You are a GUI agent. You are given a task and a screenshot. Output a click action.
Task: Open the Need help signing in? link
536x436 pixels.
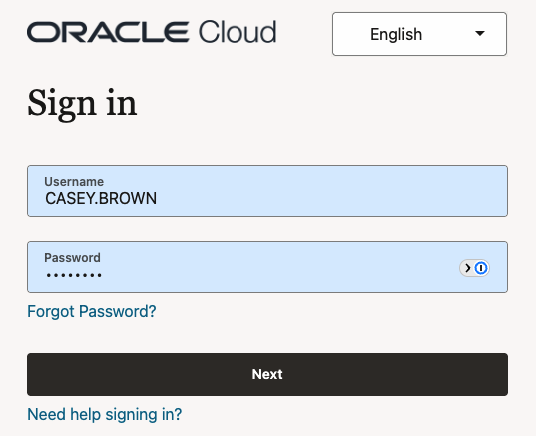point(105,414)
